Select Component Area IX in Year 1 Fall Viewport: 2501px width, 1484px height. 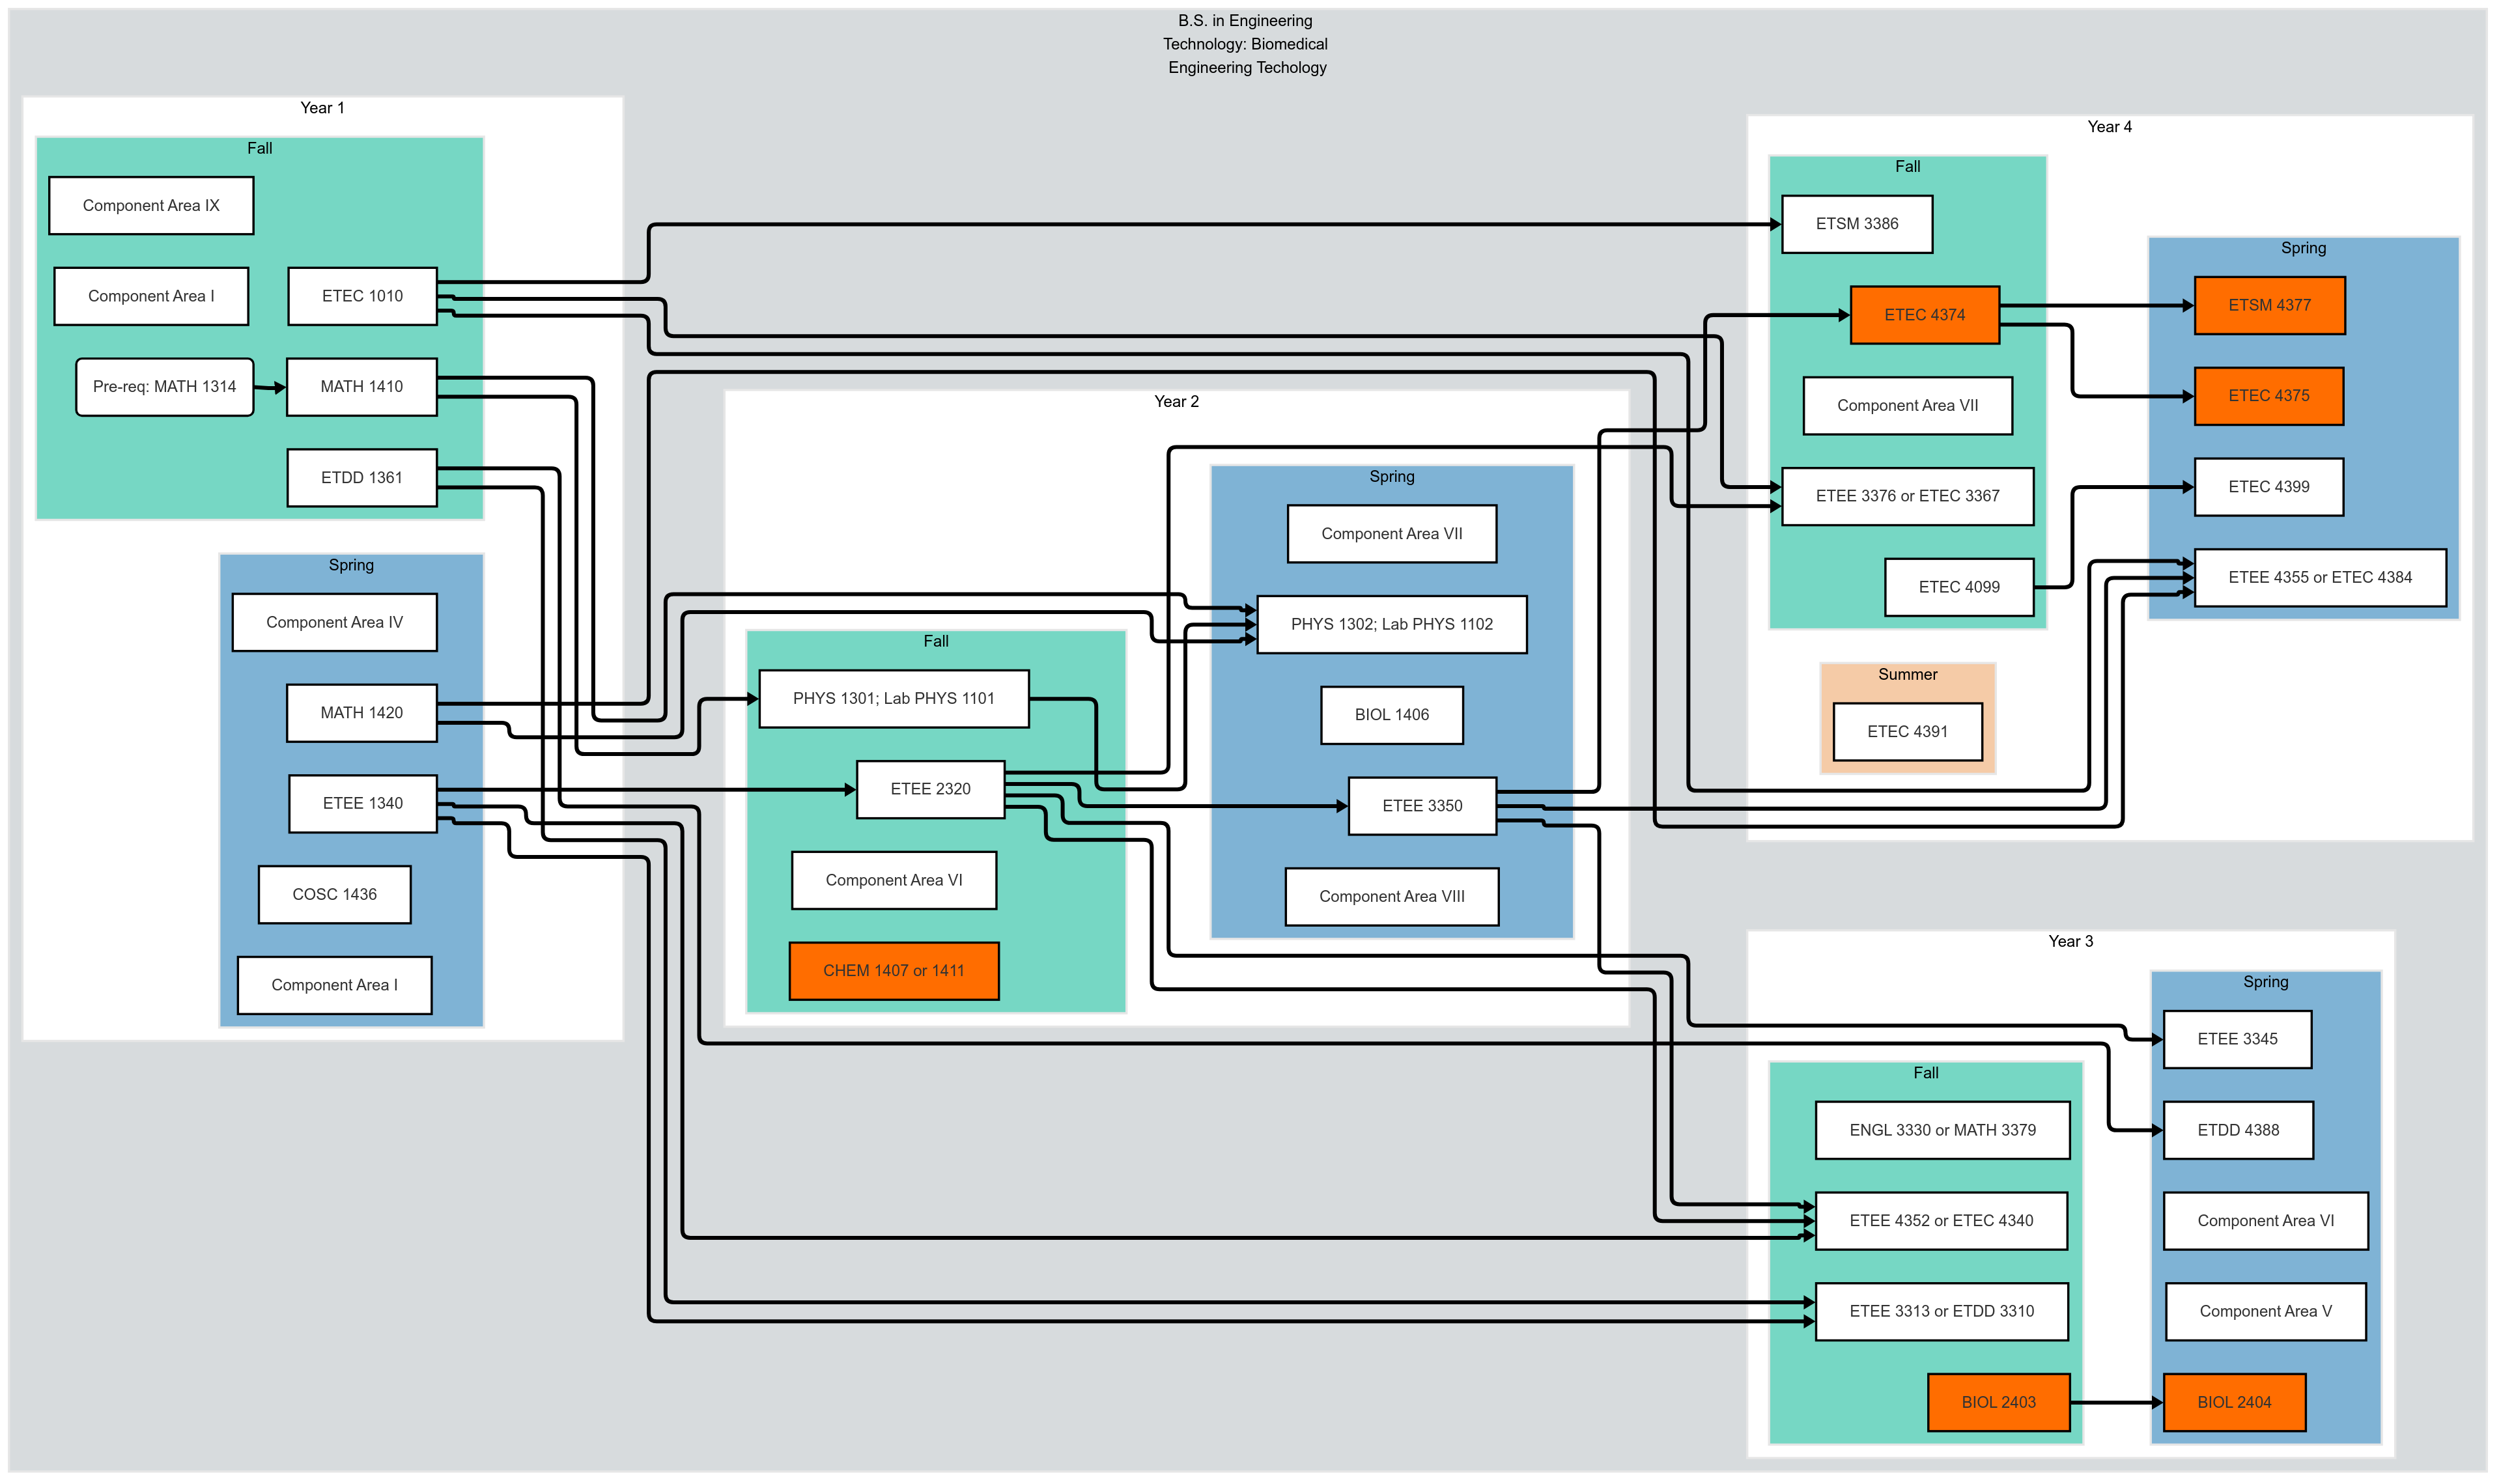[151, 205]
